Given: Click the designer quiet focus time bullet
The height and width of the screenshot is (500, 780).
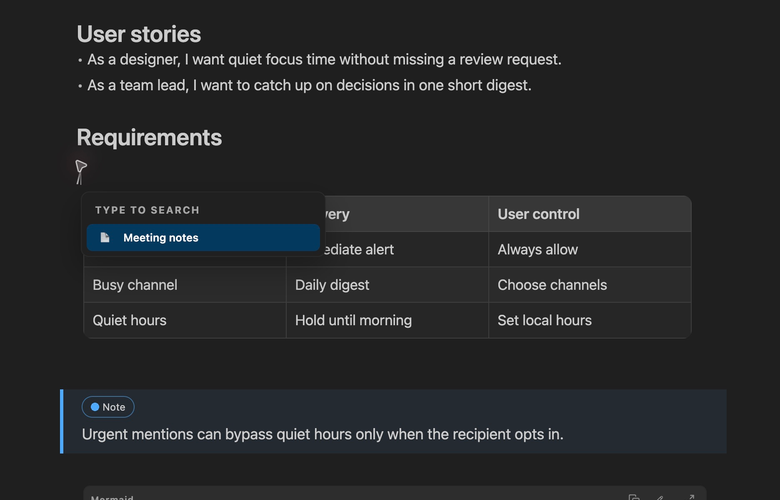Looking at the screenshot, I should (x=324, y=60).
